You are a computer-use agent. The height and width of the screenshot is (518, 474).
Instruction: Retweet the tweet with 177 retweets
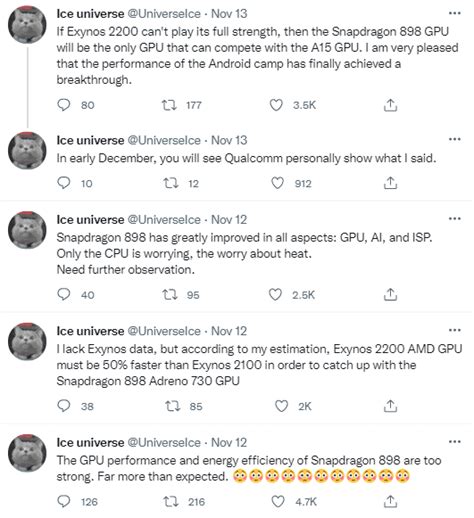point(169,105)
